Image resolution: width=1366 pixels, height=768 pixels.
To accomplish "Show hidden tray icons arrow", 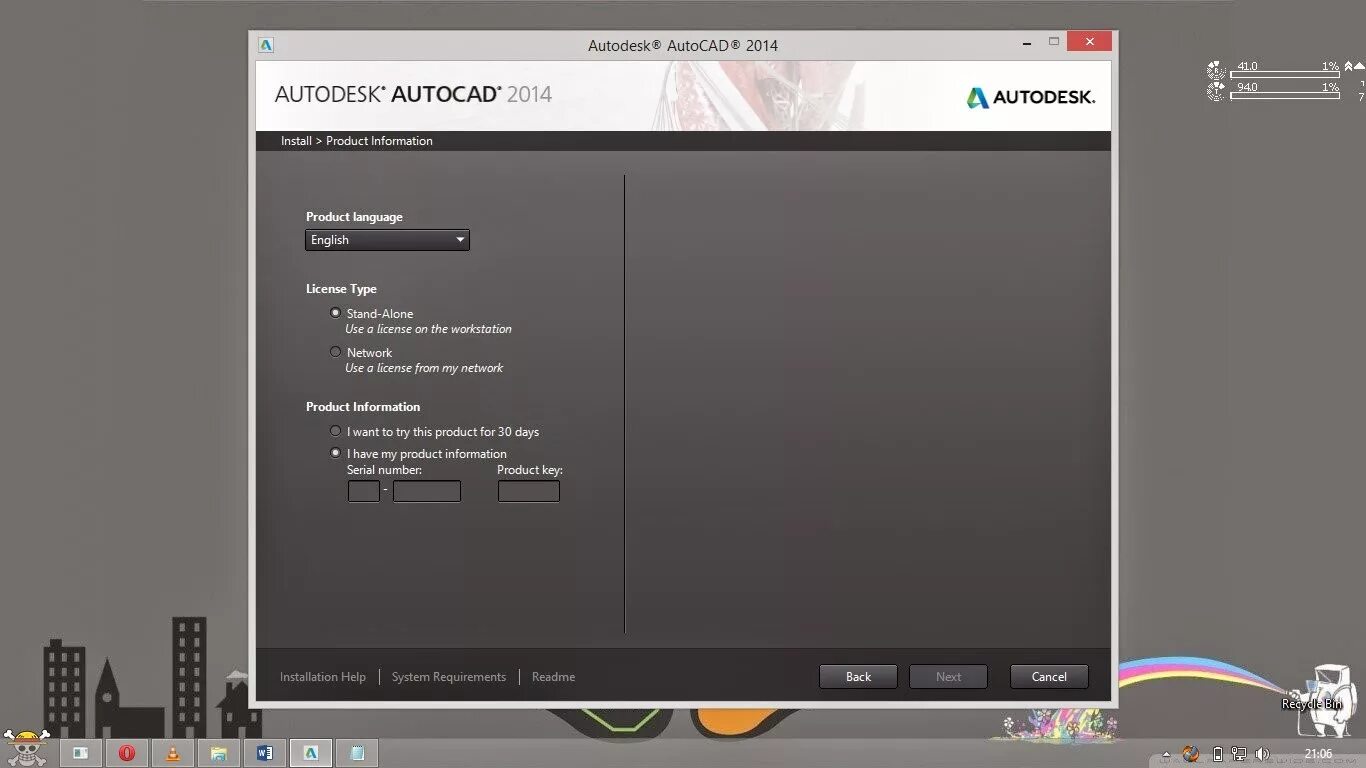I will [x=1166, y=755].
